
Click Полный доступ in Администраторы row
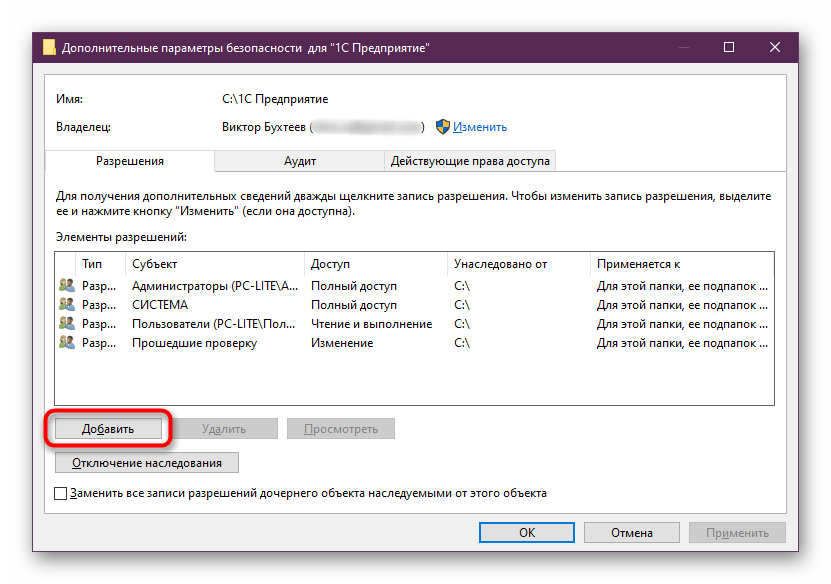(354, 286)
